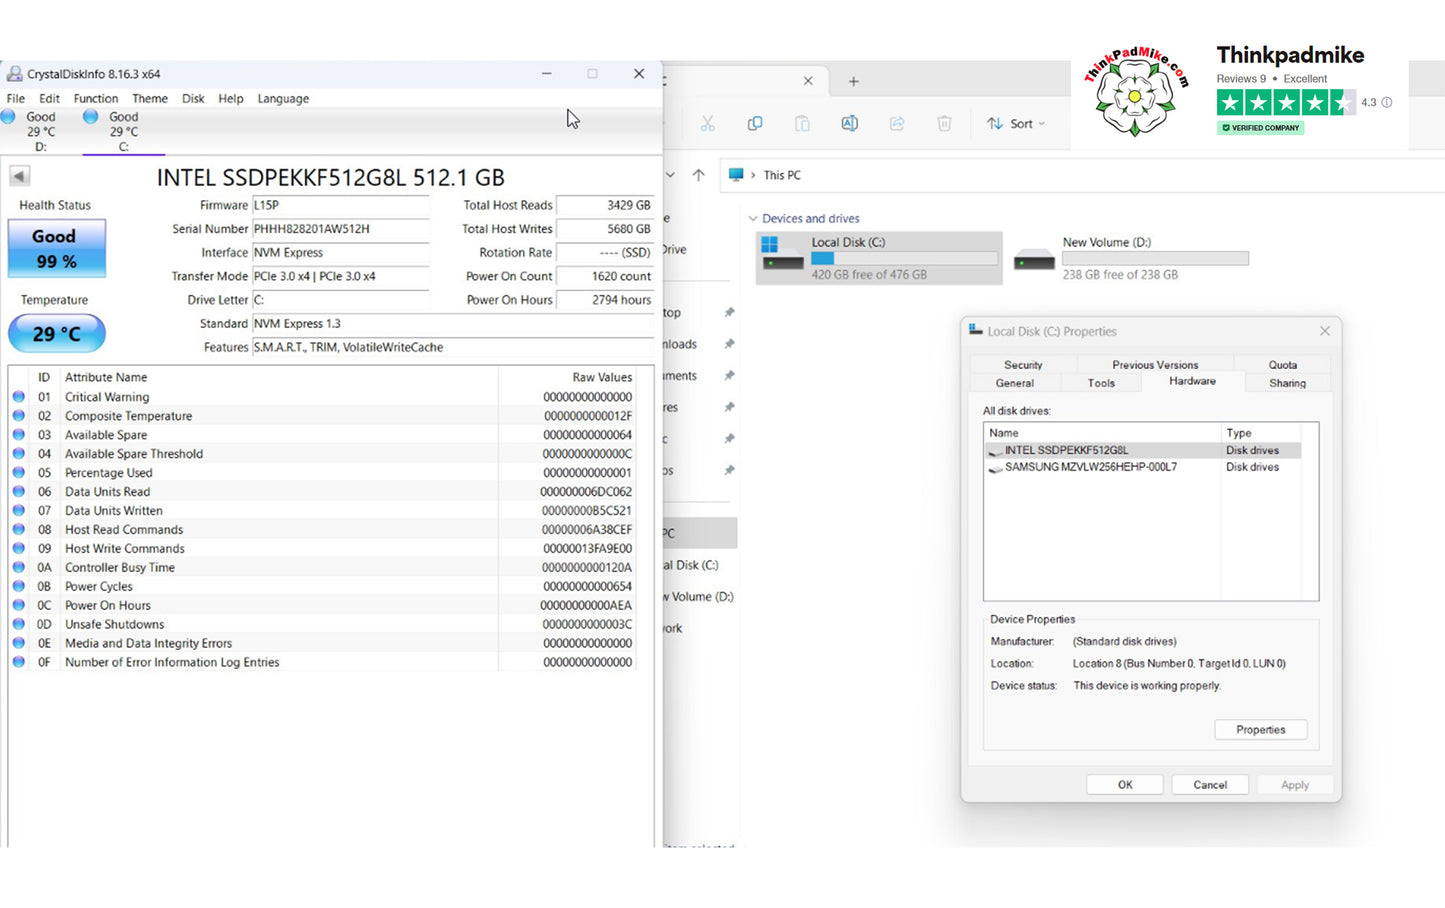
Task: Click the Paste icon in Explorer toolbar
Action: tap(802, 123)
